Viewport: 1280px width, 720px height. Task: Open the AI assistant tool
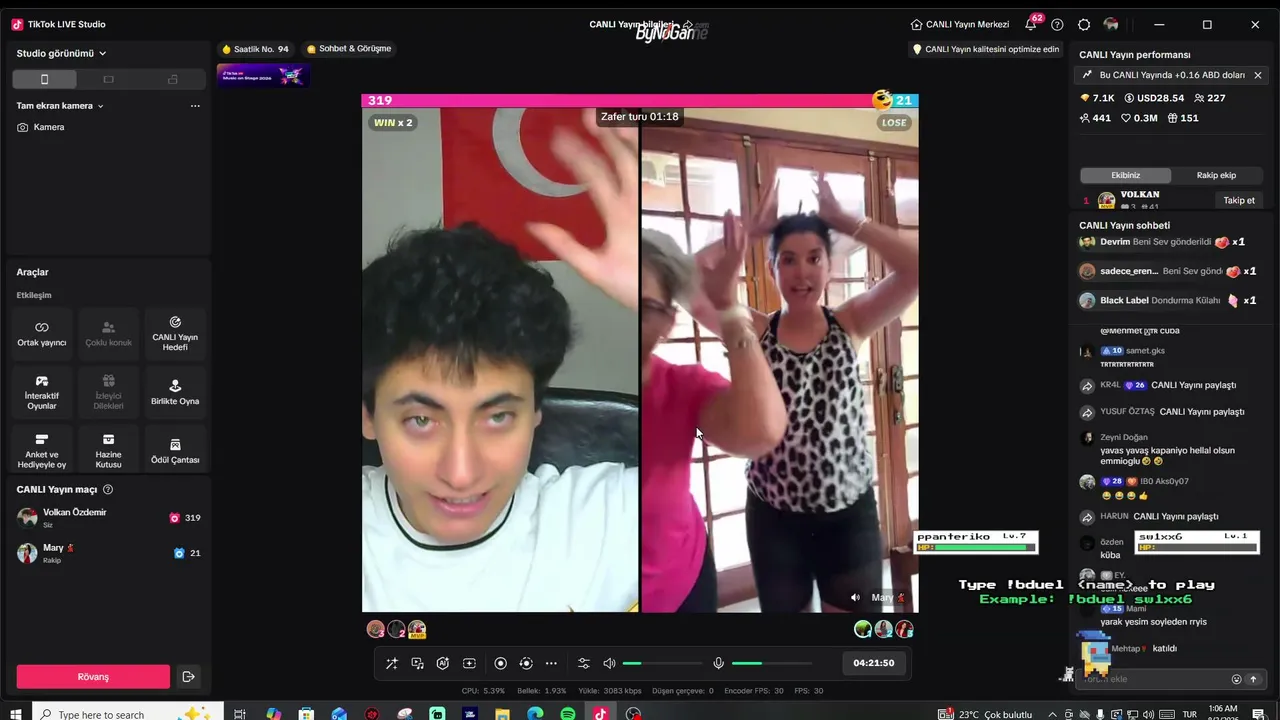[443, 663]
